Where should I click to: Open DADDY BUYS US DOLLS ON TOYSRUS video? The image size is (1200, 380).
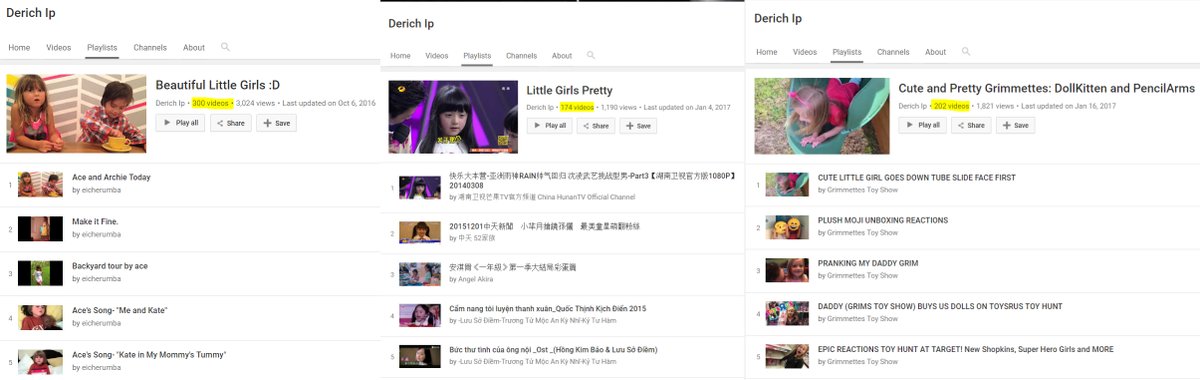940,306
